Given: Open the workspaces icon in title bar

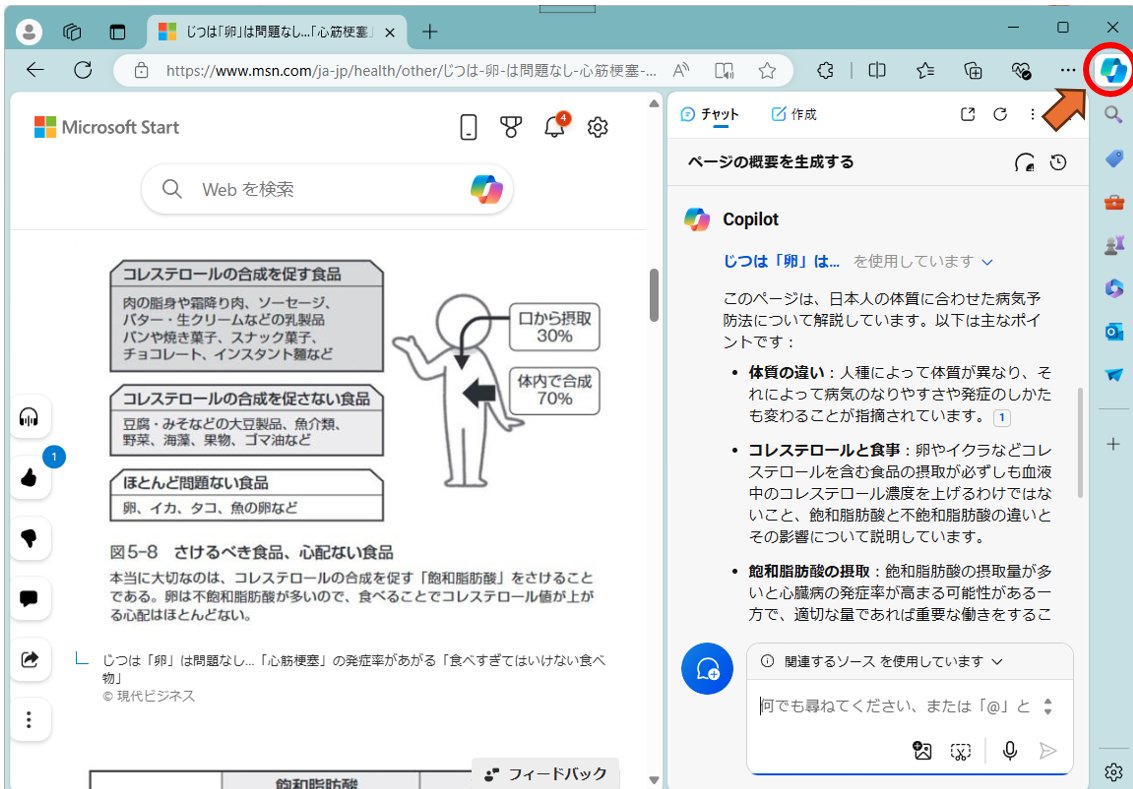Looking at the screenshot, I should tap(72, 32).
